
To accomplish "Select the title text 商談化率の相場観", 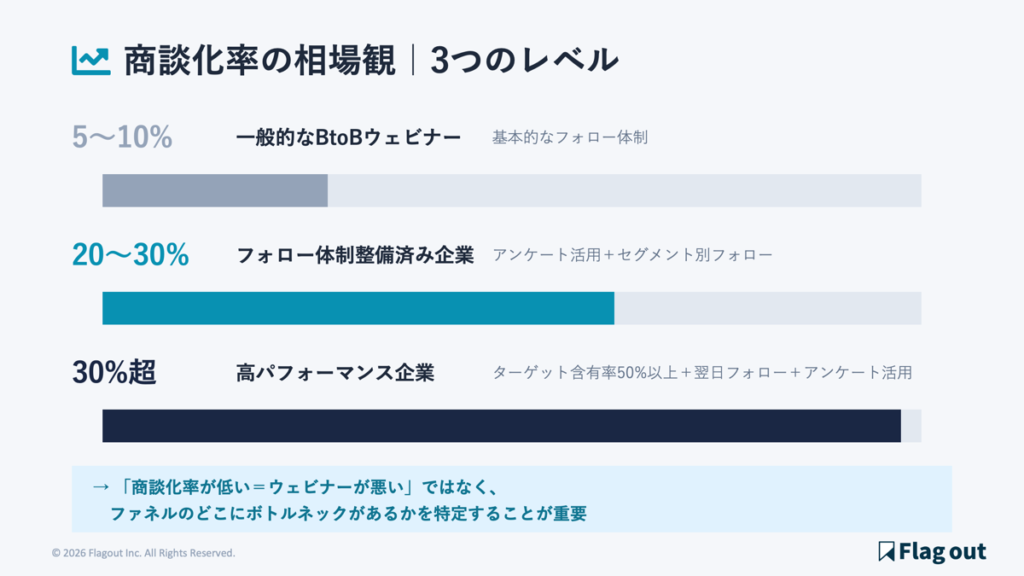I will point(260,60).
